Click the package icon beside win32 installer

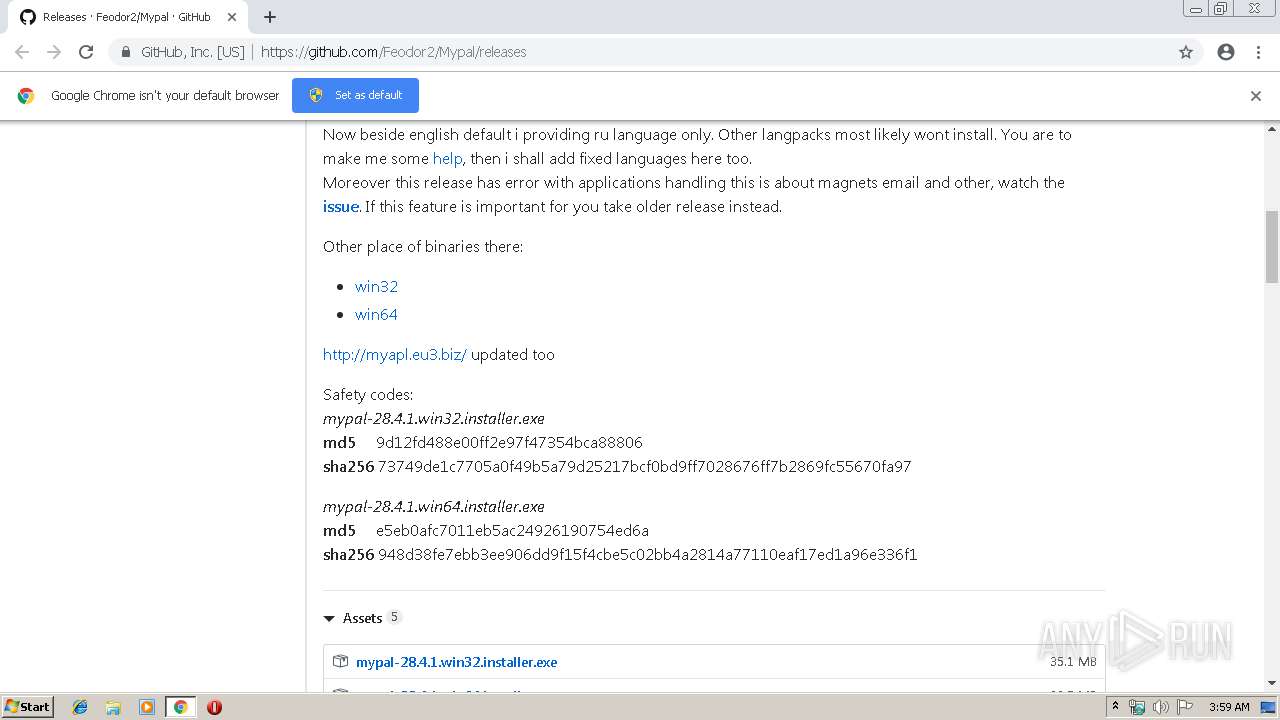340,661
